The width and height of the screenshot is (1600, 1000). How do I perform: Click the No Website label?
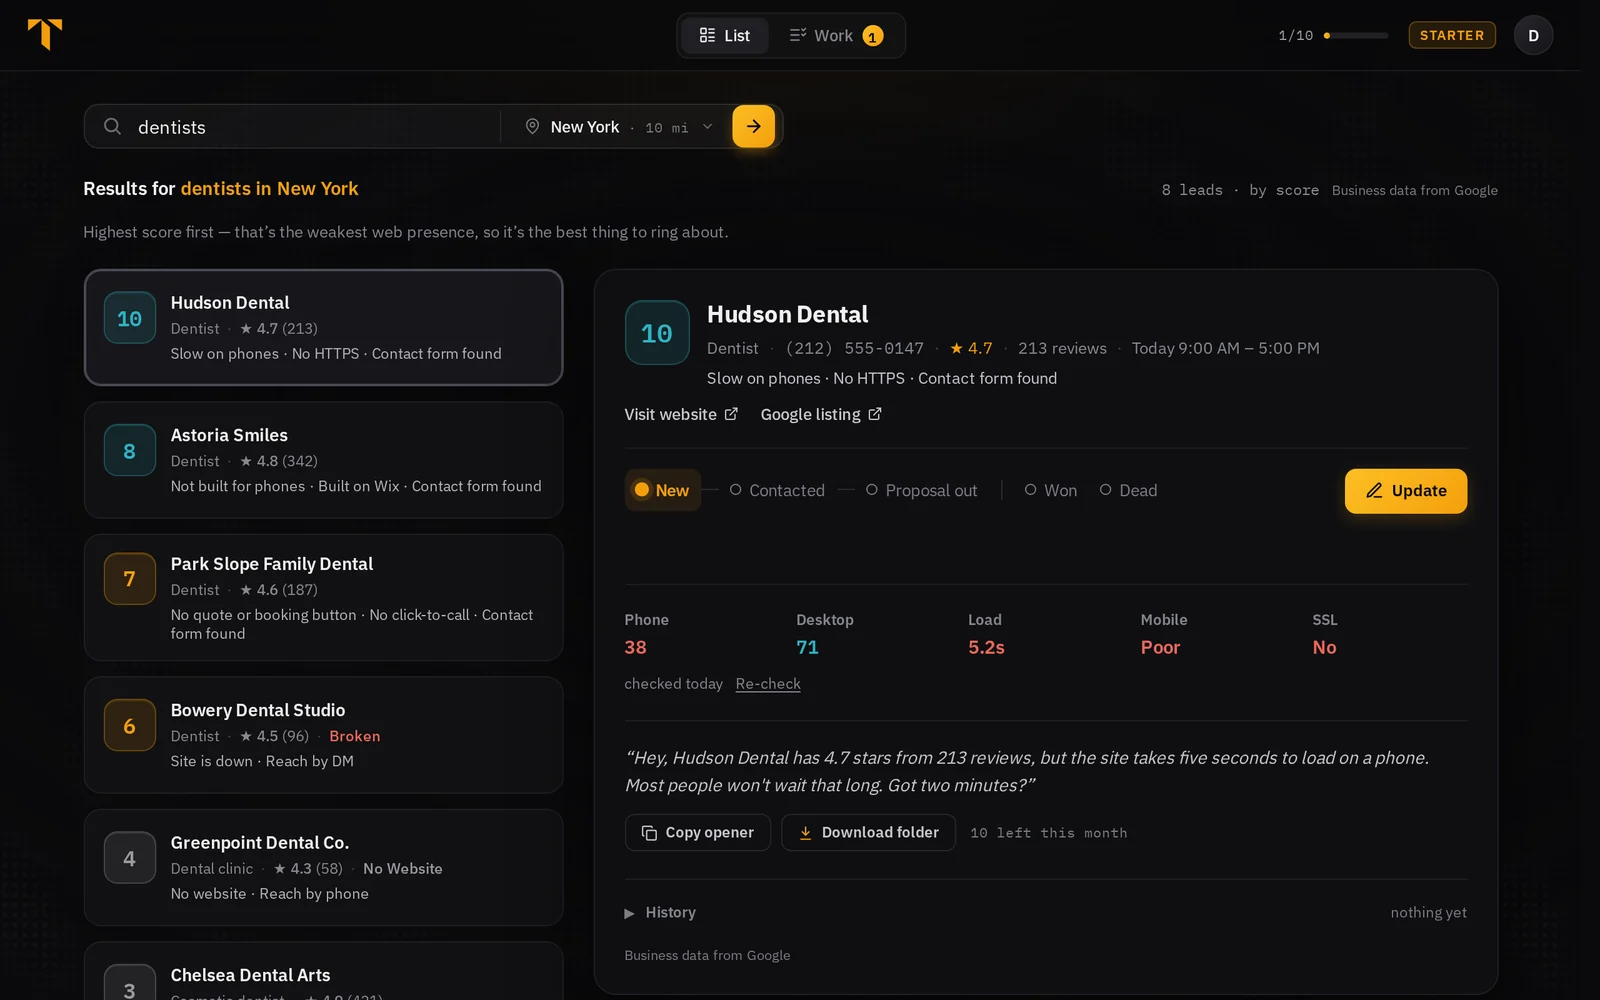[x=403, y=869]
